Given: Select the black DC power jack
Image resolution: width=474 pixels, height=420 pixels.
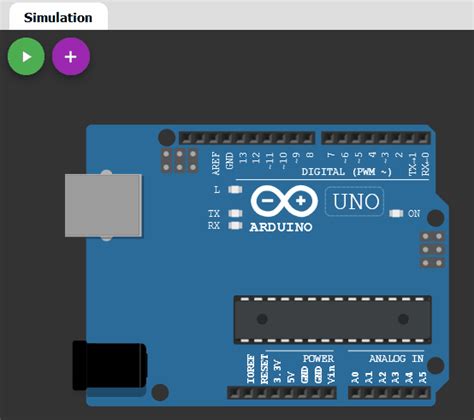Looking at the screenshot, I should click(109, 365).
